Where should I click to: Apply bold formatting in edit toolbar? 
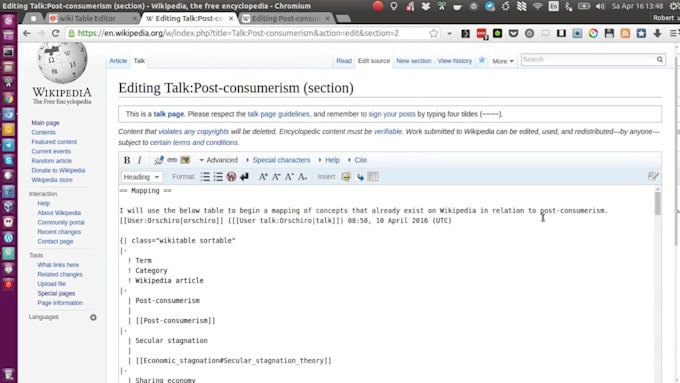[127, 160]
